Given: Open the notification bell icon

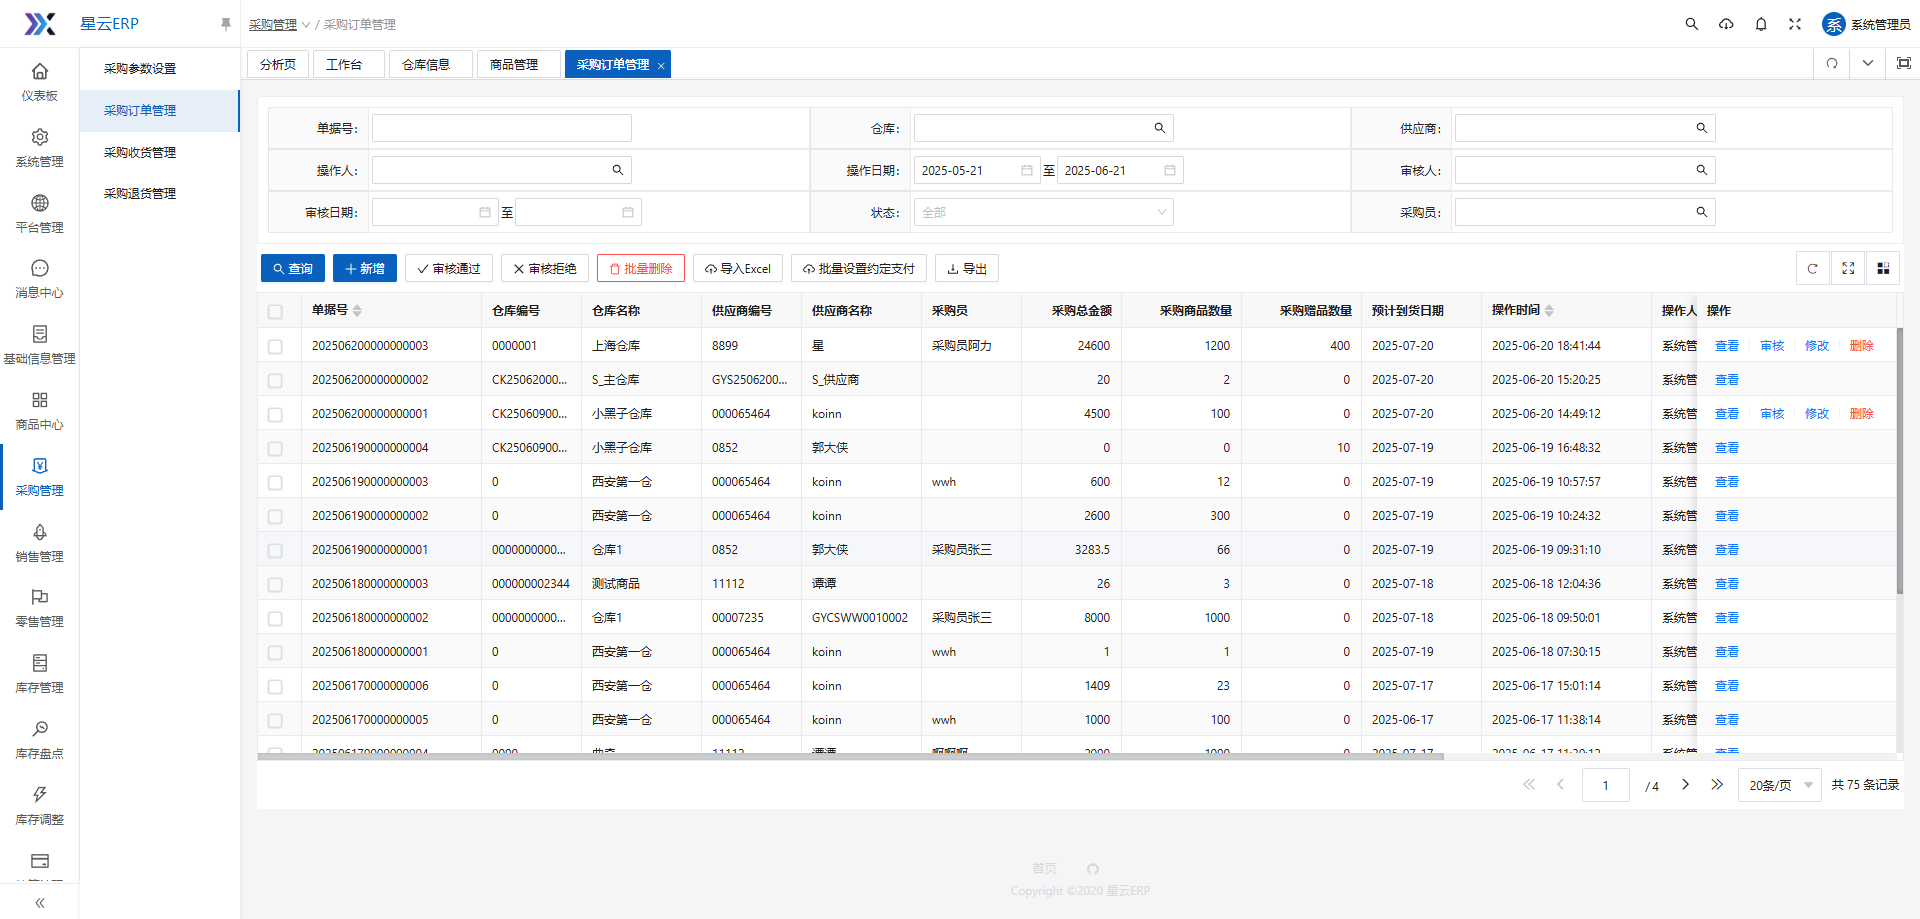Looking at the screenshot, I should click(1761, 24).
